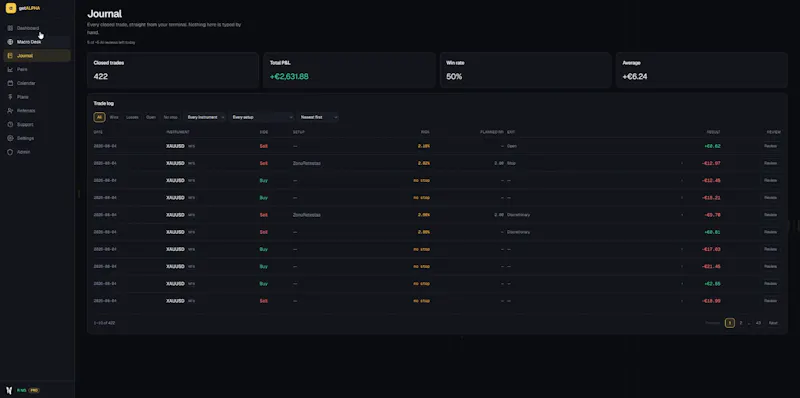Click the Side column header
The width and height of the screenshot is (800, 398).
click(x=264, y=132)
